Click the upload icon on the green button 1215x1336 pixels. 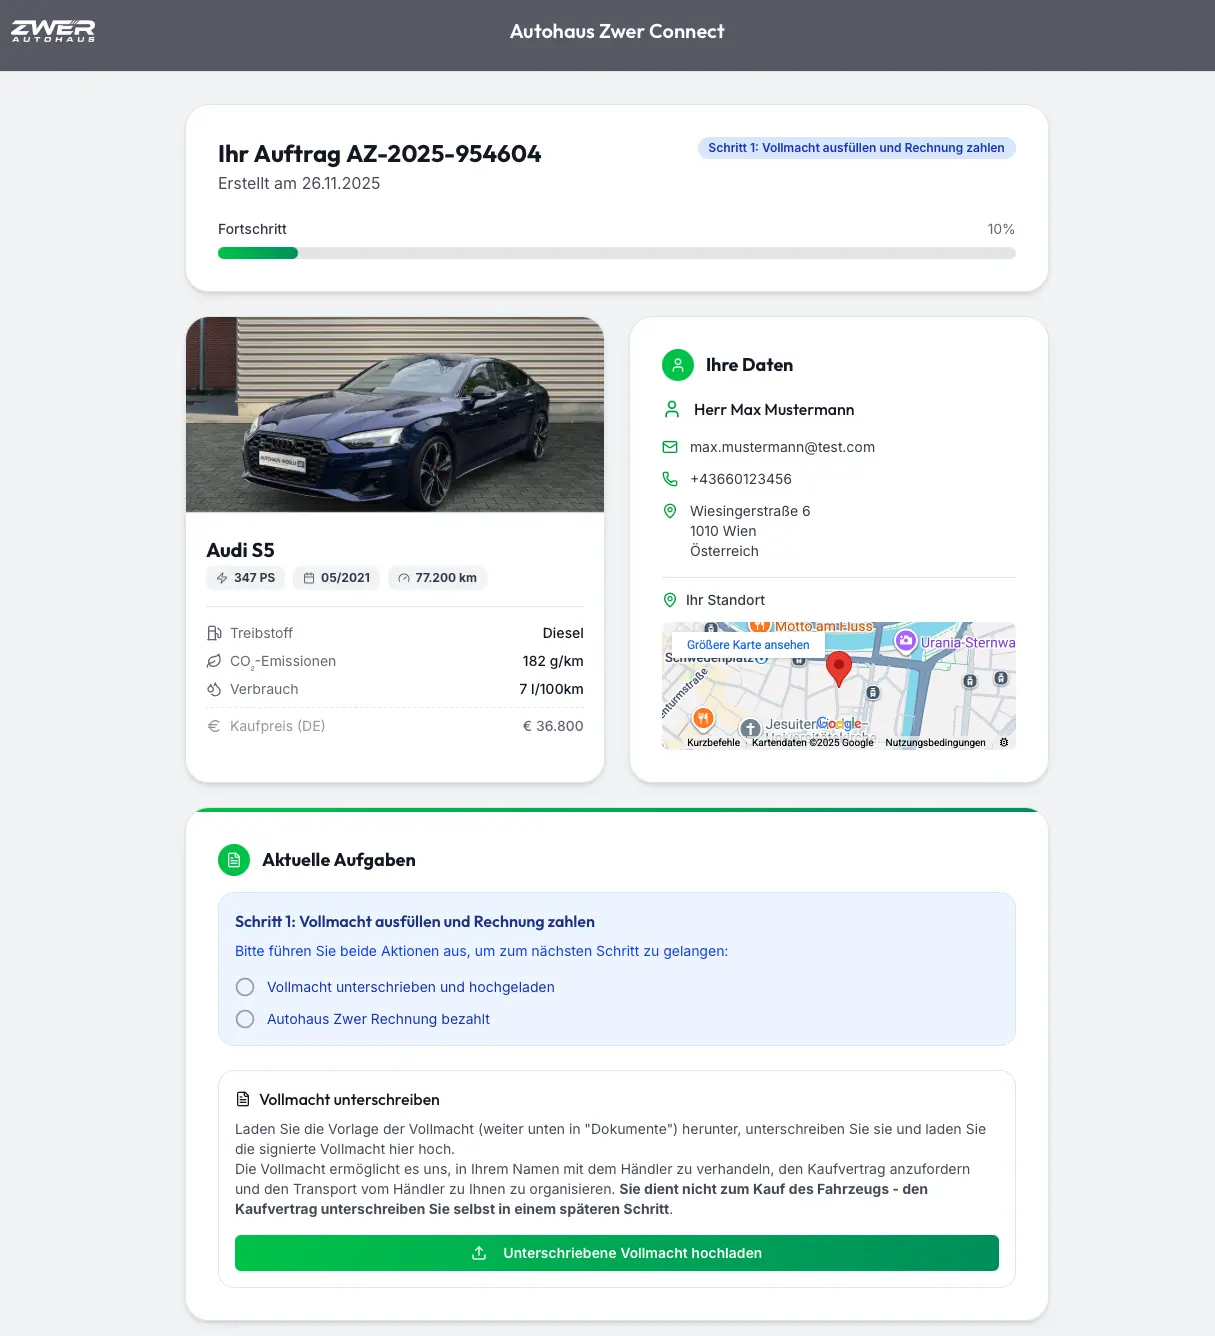[x=478, y=1252]
